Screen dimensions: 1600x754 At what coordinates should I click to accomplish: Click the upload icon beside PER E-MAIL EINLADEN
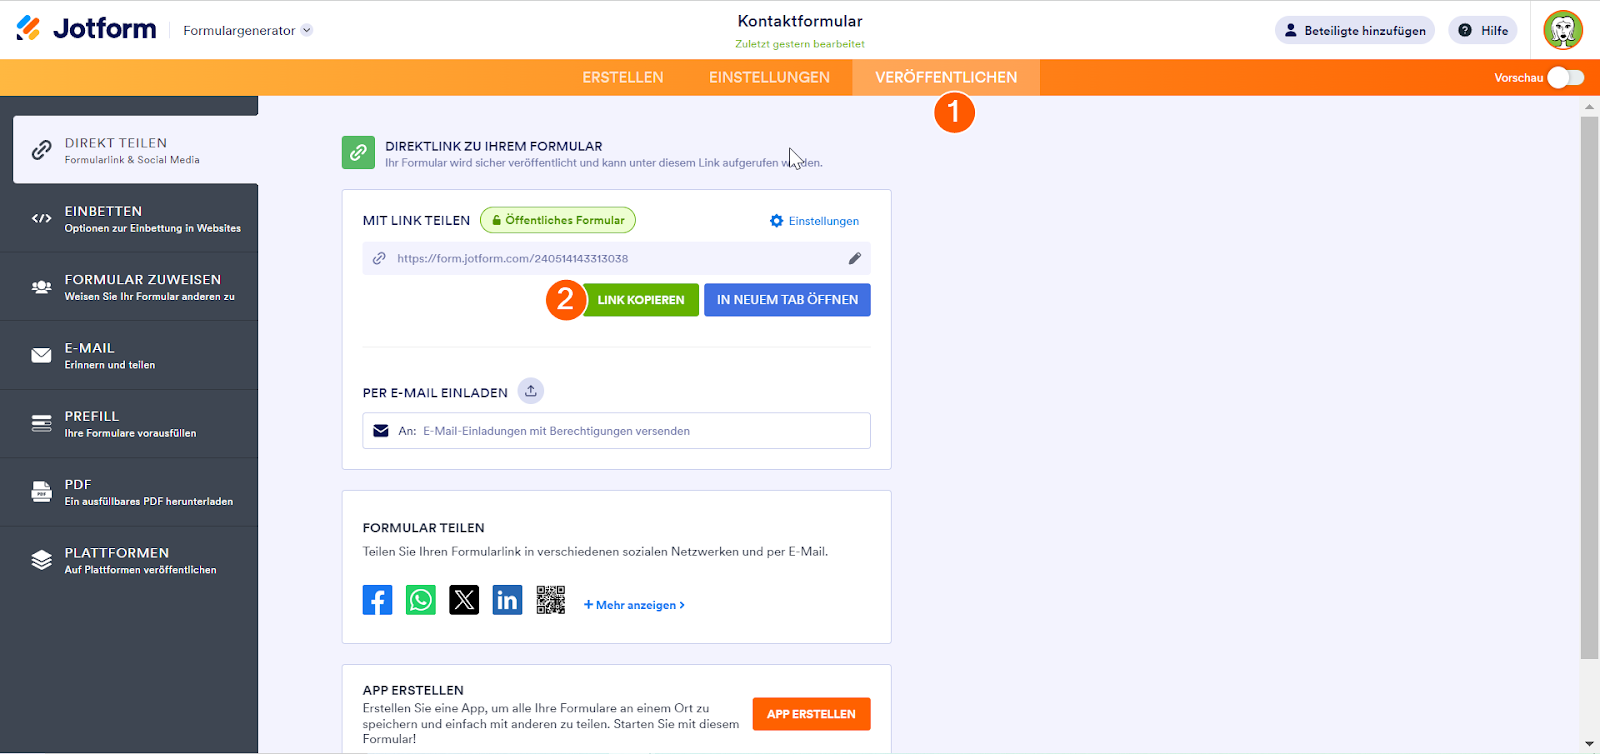531,391
